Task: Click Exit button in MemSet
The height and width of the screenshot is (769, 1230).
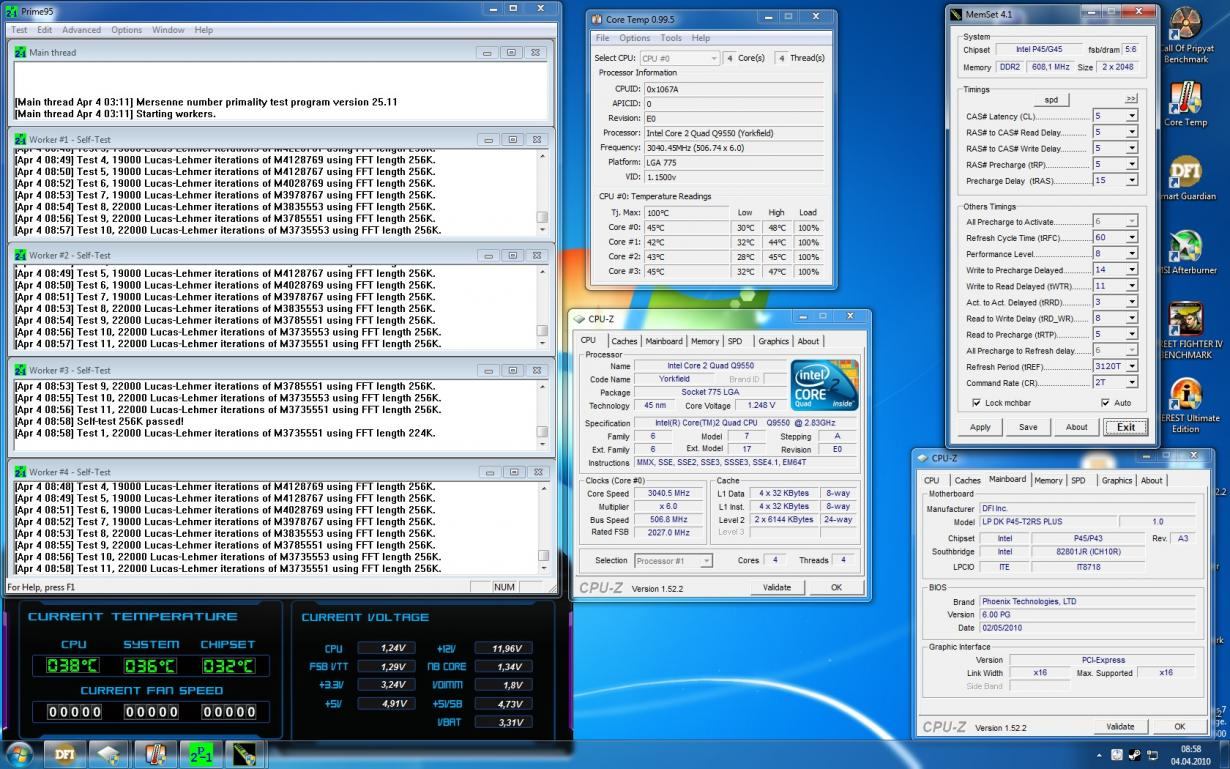Action: click(1126, 427)
